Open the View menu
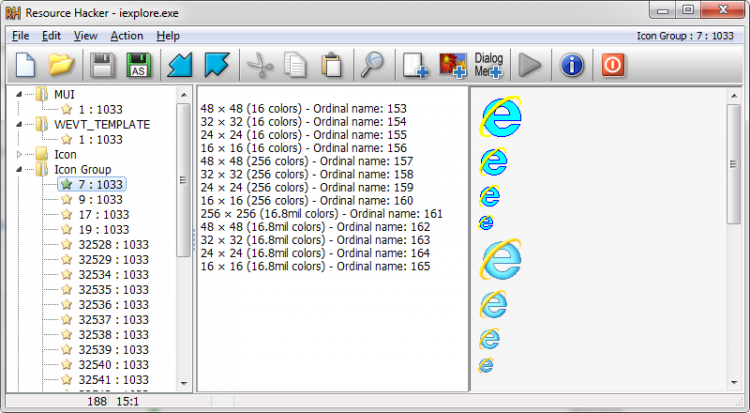 coord(86,36)
